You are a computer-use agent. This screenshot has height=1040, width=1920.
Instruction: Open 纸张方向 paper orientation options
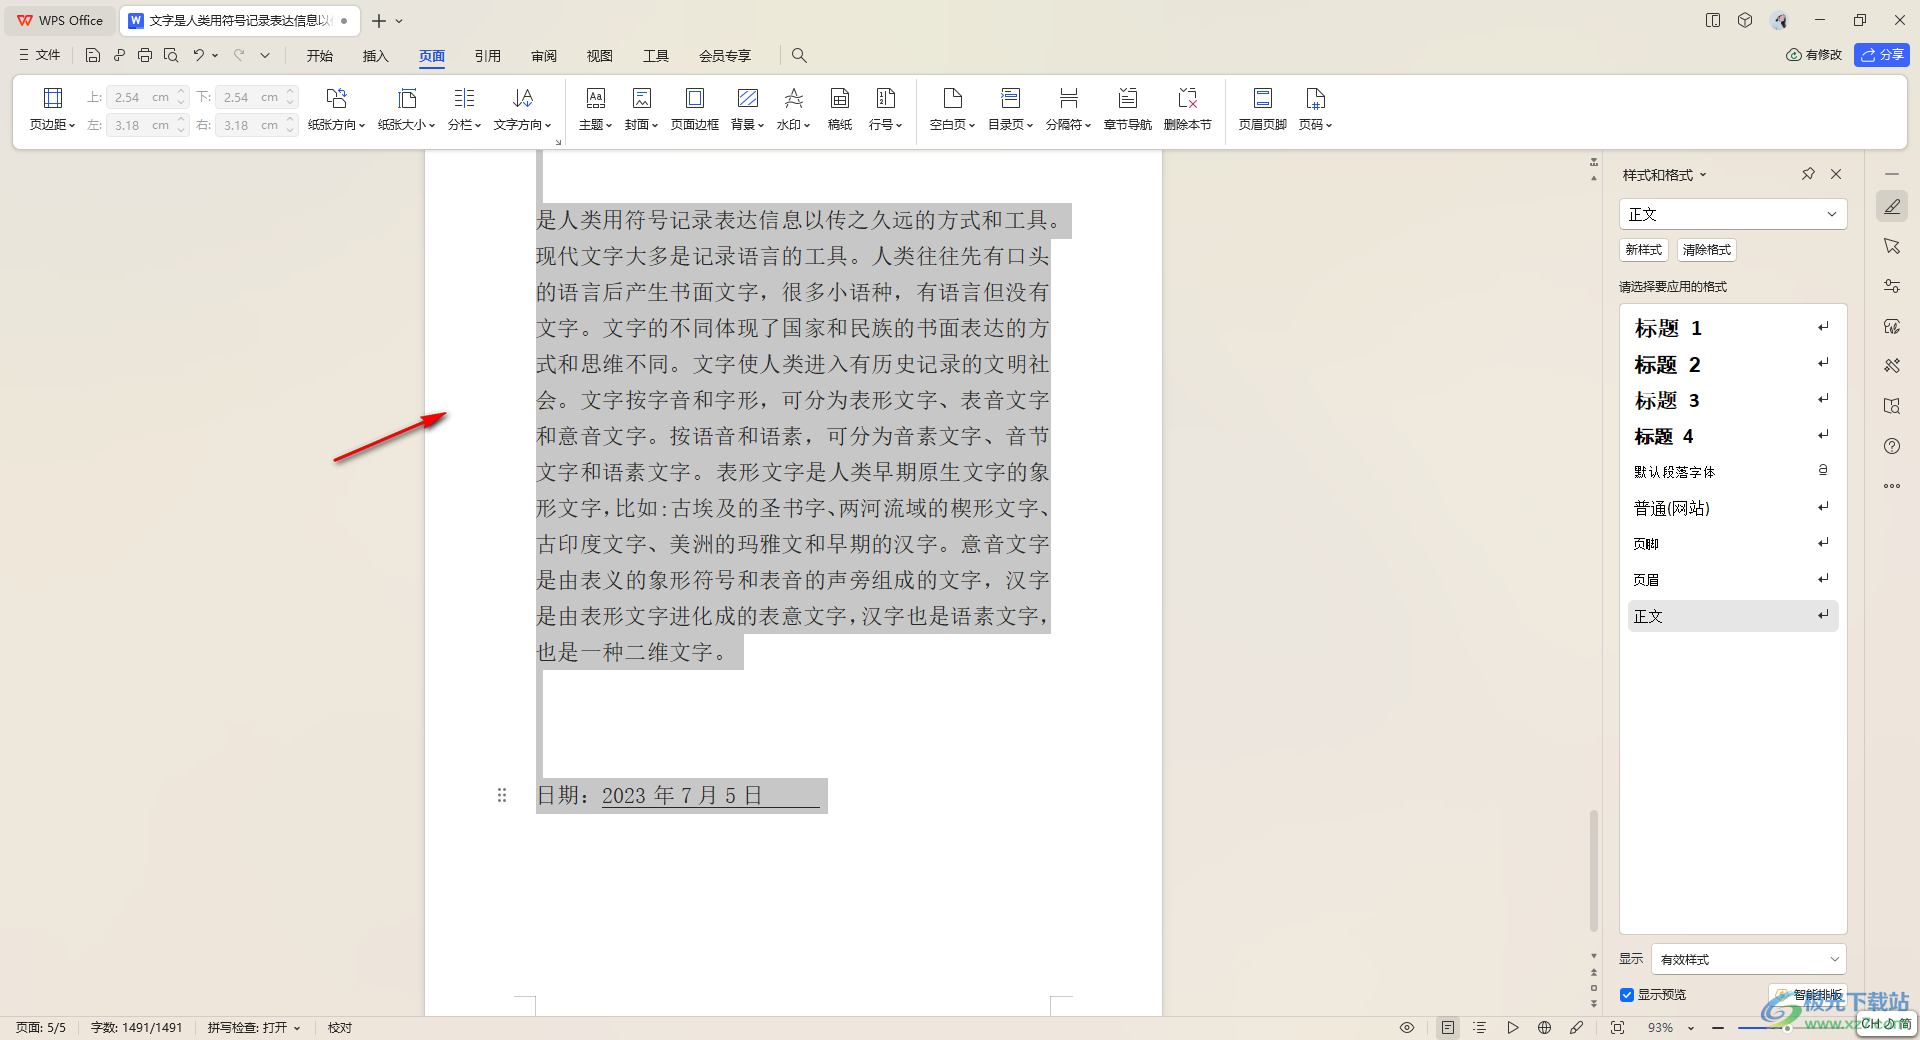click(x=336, y=109)
